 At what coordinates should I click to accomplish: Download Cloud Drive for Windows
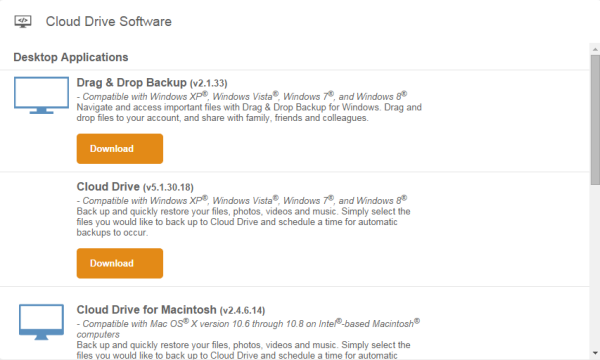click(120, 263)
